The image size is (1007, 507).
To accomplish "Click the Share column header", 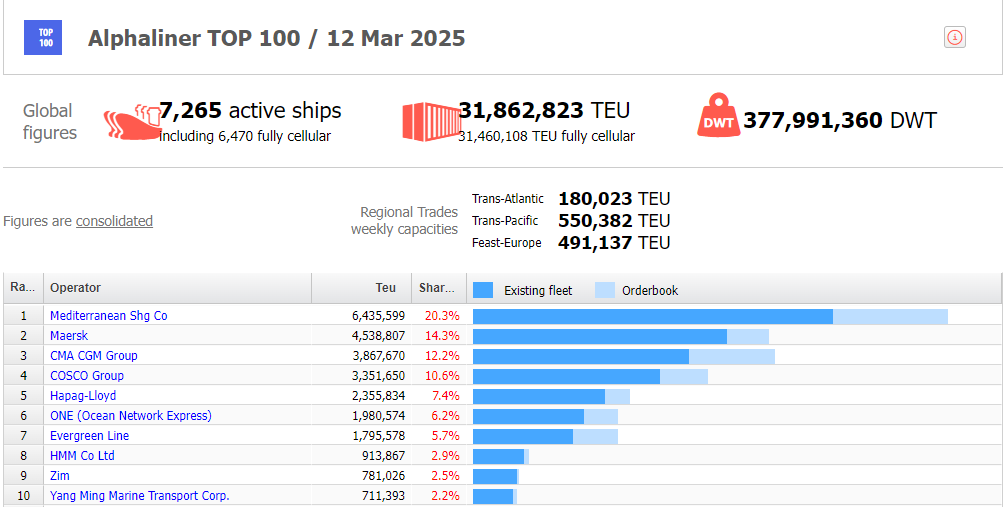I will coord(439,288).
